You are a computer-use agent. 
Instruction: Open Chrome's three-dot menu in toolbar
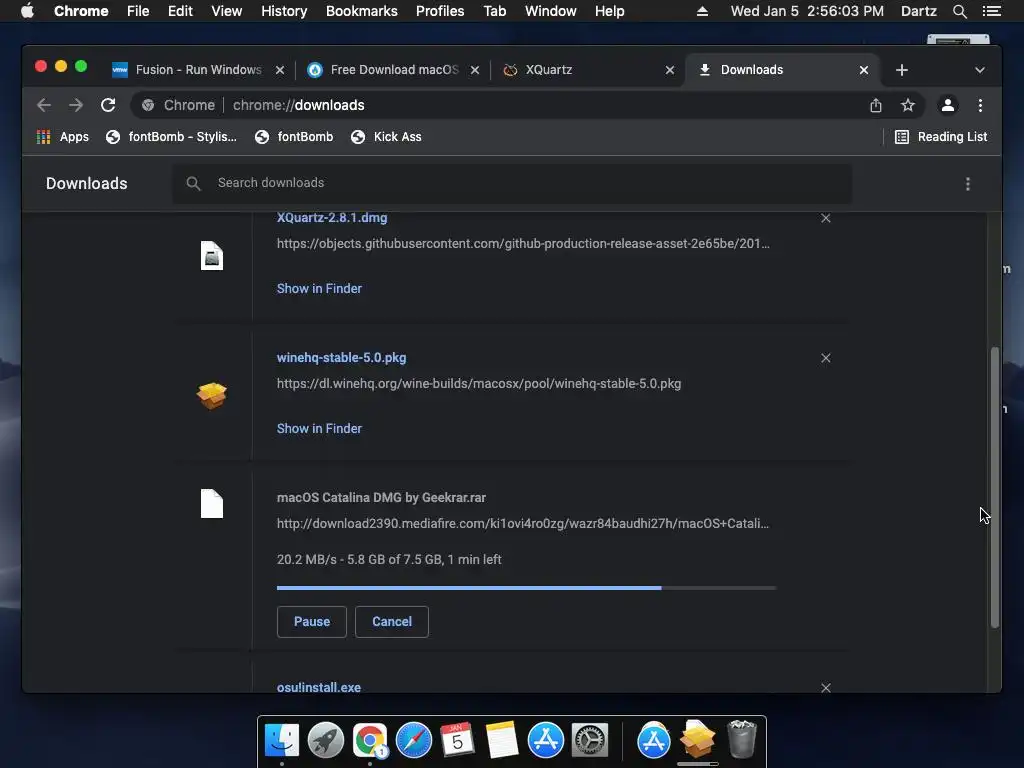tap(980, 105)
